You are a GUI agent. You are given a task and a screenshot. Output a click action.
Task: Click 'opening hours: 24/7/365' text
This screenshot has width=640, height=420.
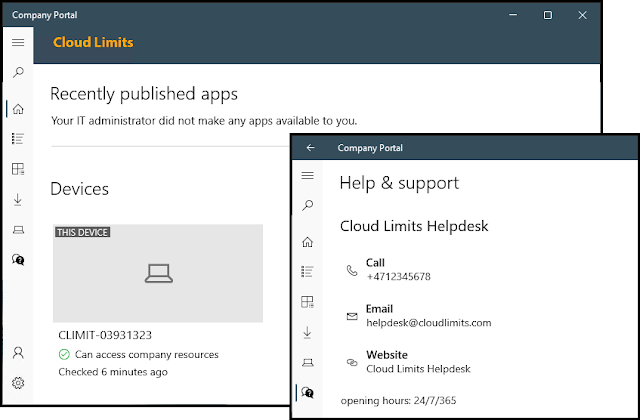(398, 400)
